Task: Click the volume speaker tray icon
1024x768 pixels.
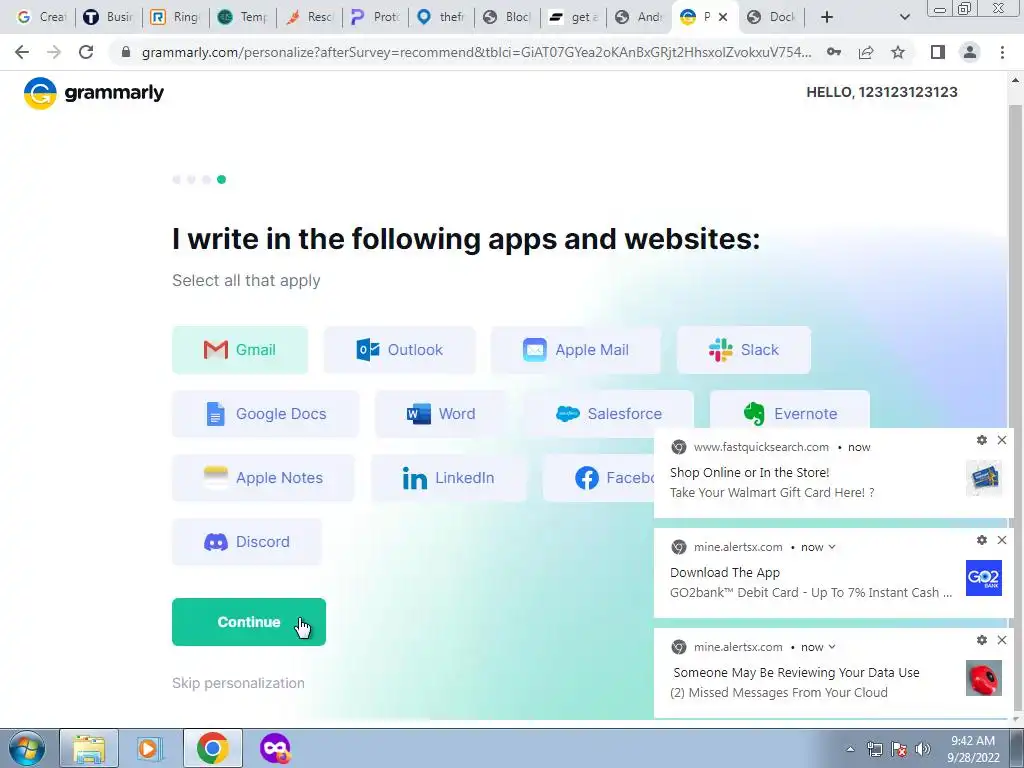Action: (x=923, y=749)
